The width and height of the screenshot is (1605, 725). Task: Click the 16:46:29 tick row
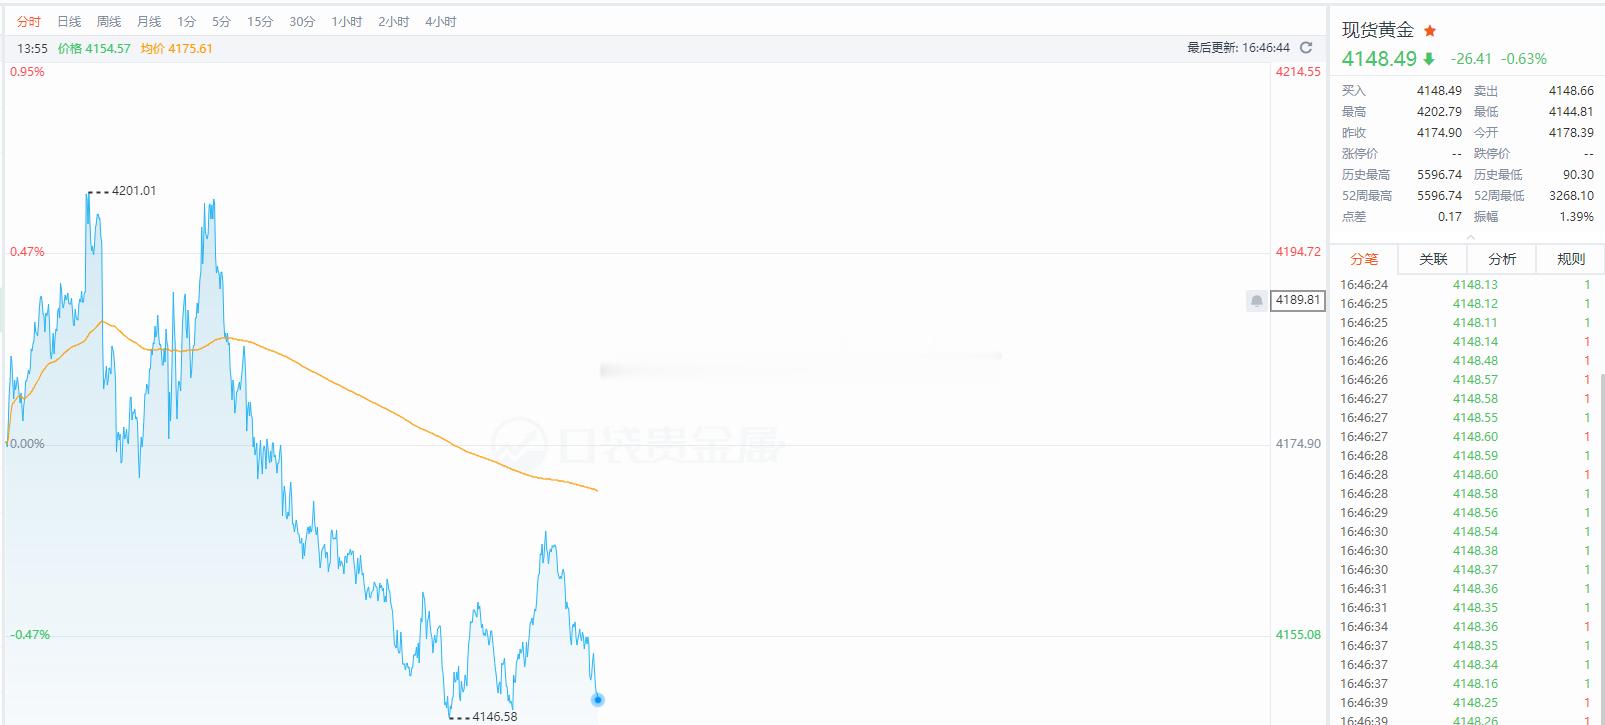[1465, 513]
